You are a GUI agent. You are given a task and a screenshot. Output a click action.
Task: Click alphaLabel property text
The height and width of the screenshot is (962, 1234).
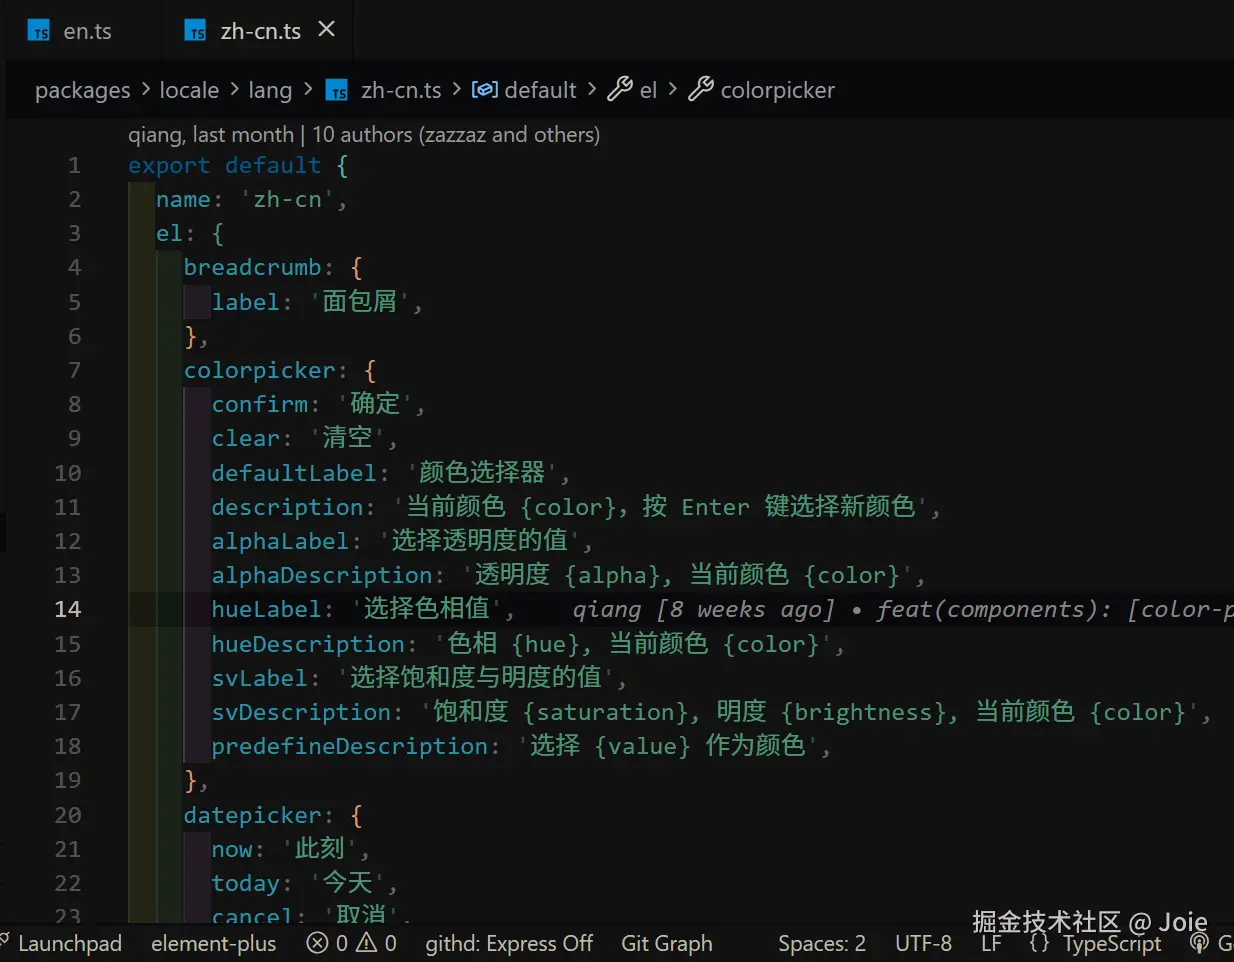(x=279, y=541)
